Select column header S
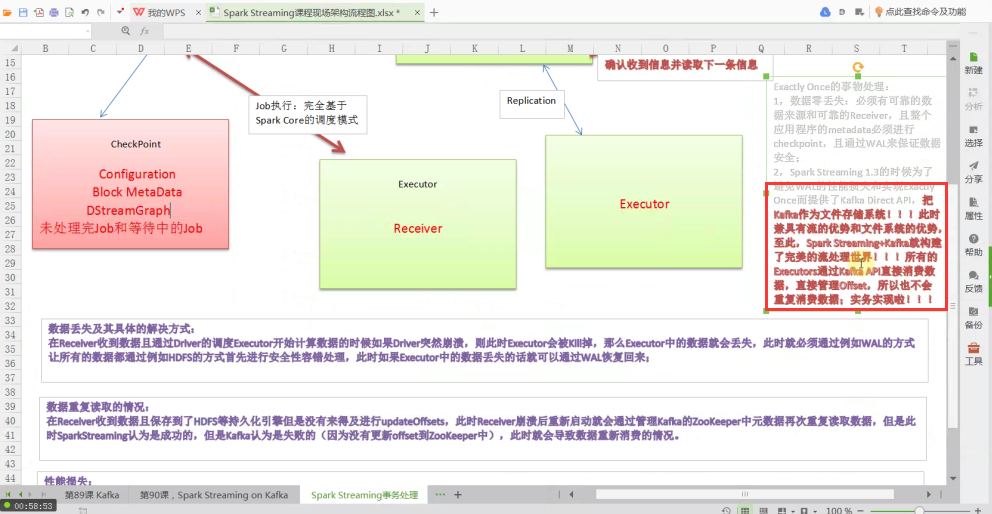992x514 pixels. point(856,48)
